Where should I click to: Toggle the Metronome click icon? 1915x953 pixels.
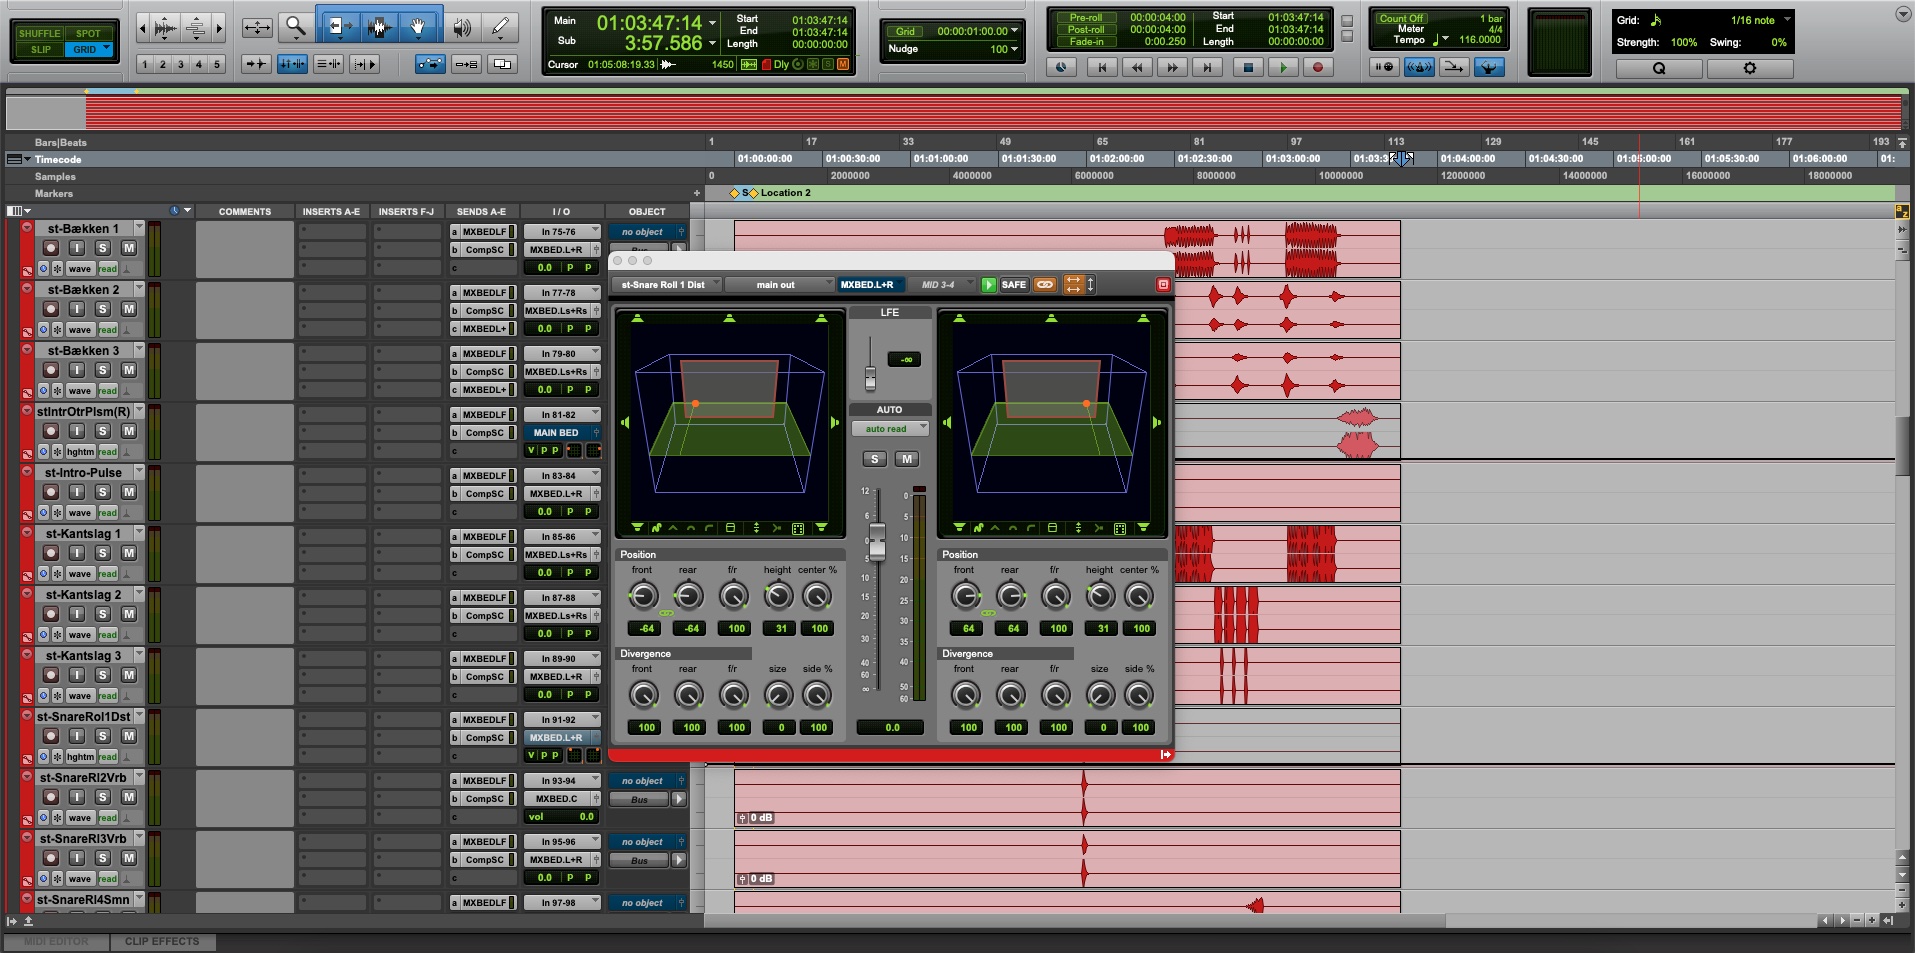click(1419, 67)
